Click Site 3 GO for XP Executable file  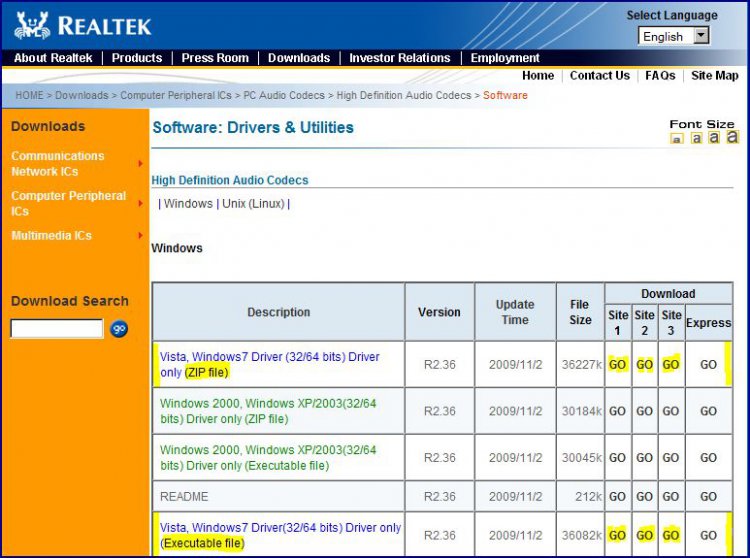[671, 458]
